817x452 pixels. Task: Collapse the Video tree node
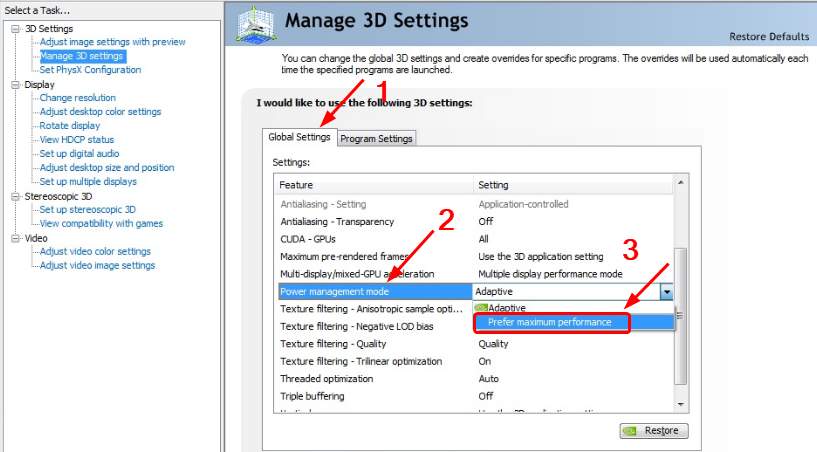[15, 239]
